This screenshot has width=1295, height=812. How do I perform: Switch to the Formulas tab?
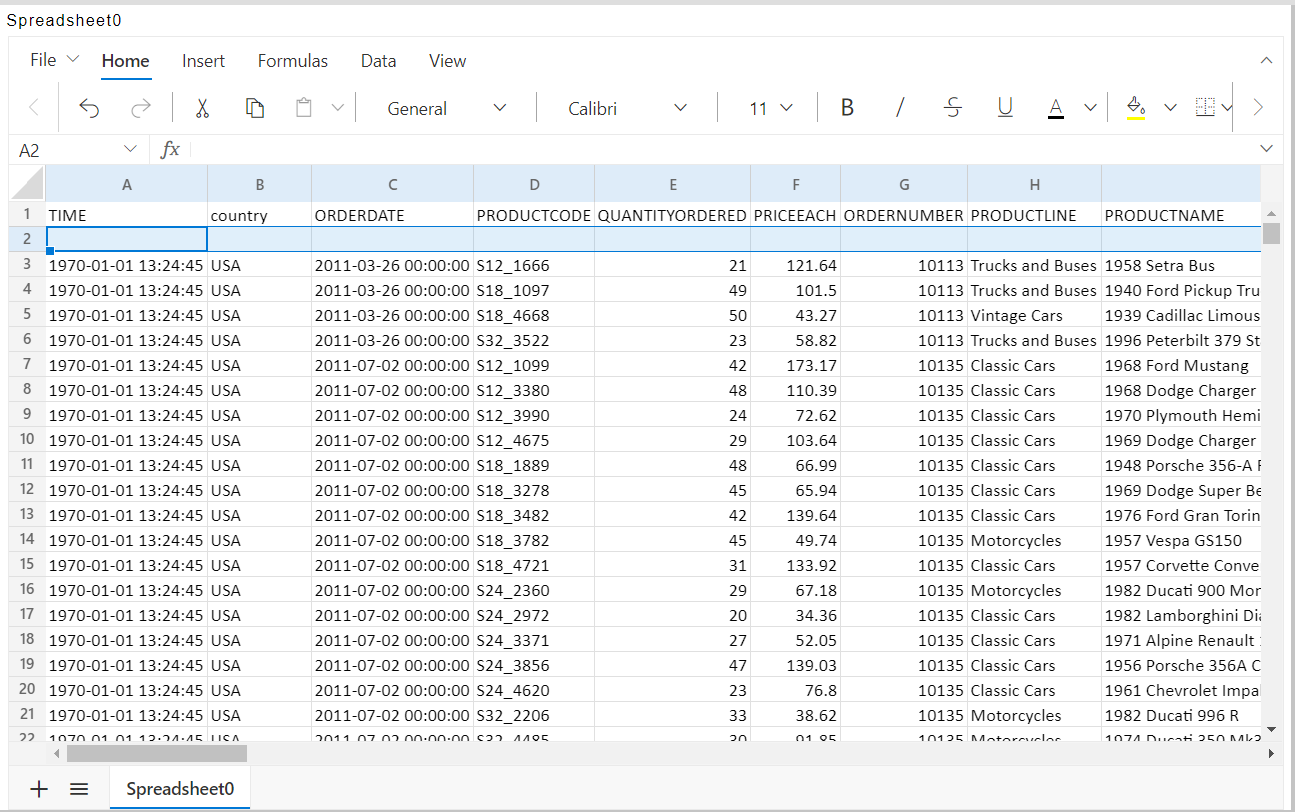293,61
